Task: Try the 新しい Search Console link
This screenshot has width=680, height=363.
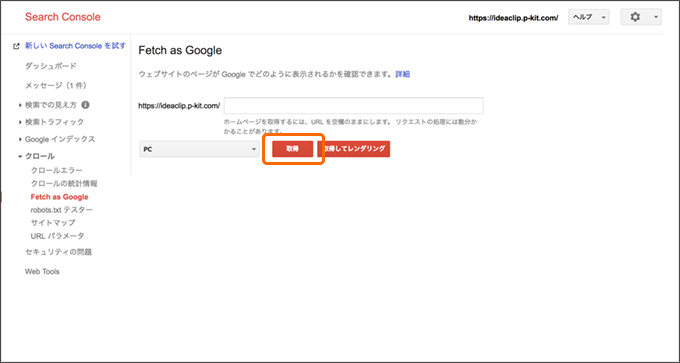Action: (75, 46)
